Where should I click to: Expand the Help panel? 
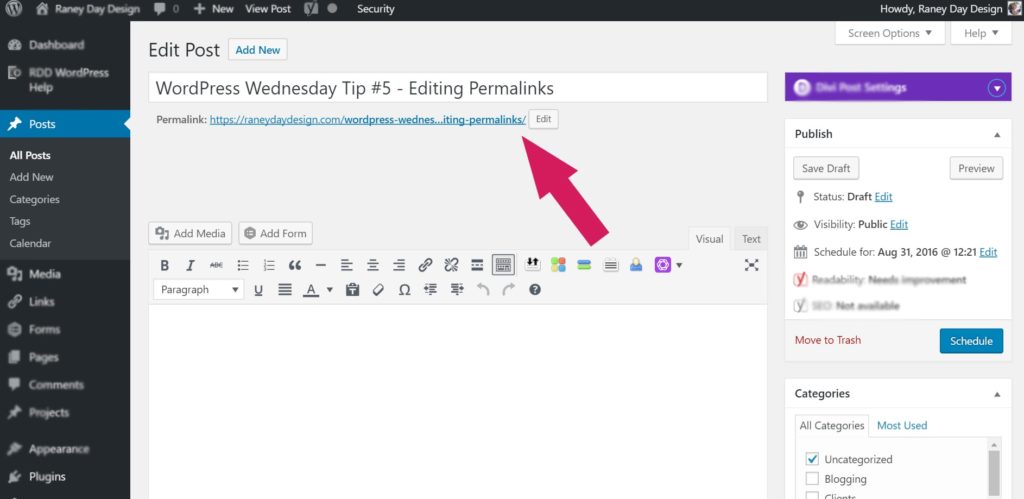(981, 33)
